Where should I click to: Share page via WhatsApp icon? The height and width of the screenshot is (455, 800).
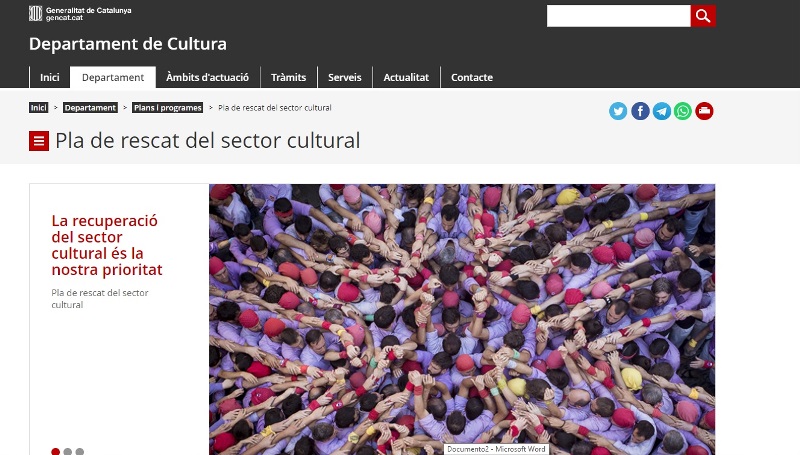(683, 111)
